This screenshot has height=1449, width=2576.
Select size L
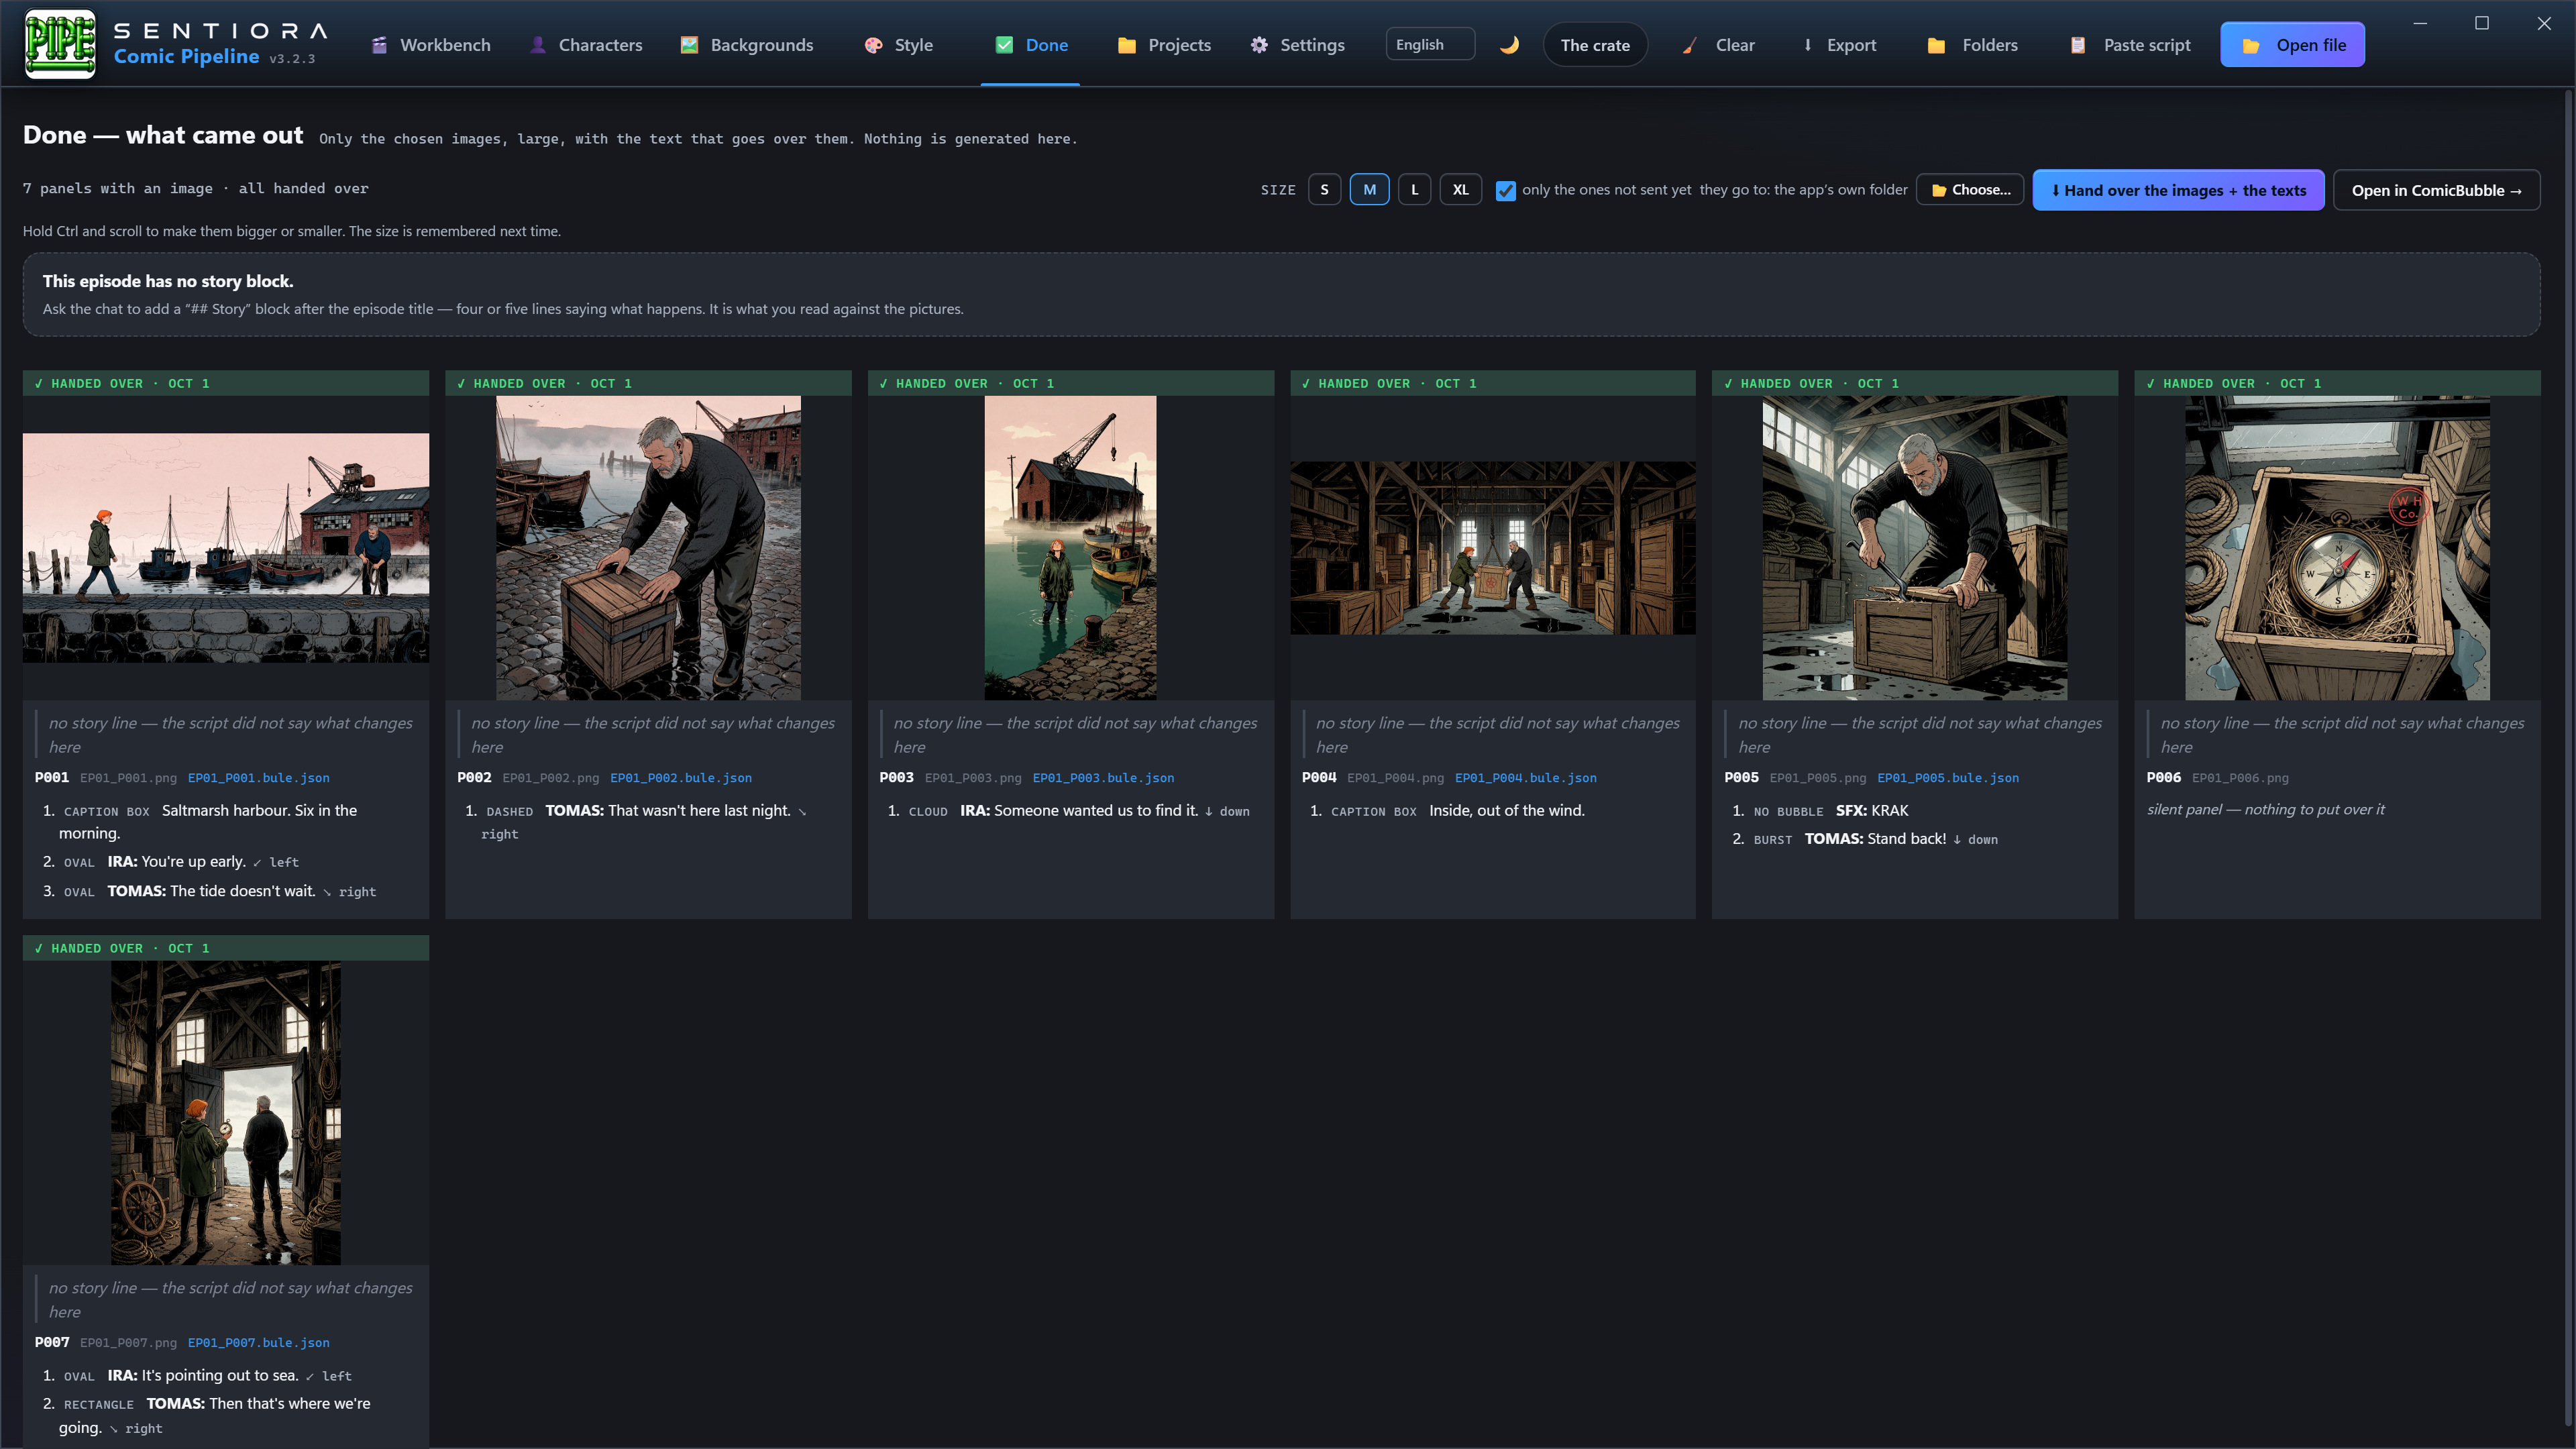click(1414, 189)
